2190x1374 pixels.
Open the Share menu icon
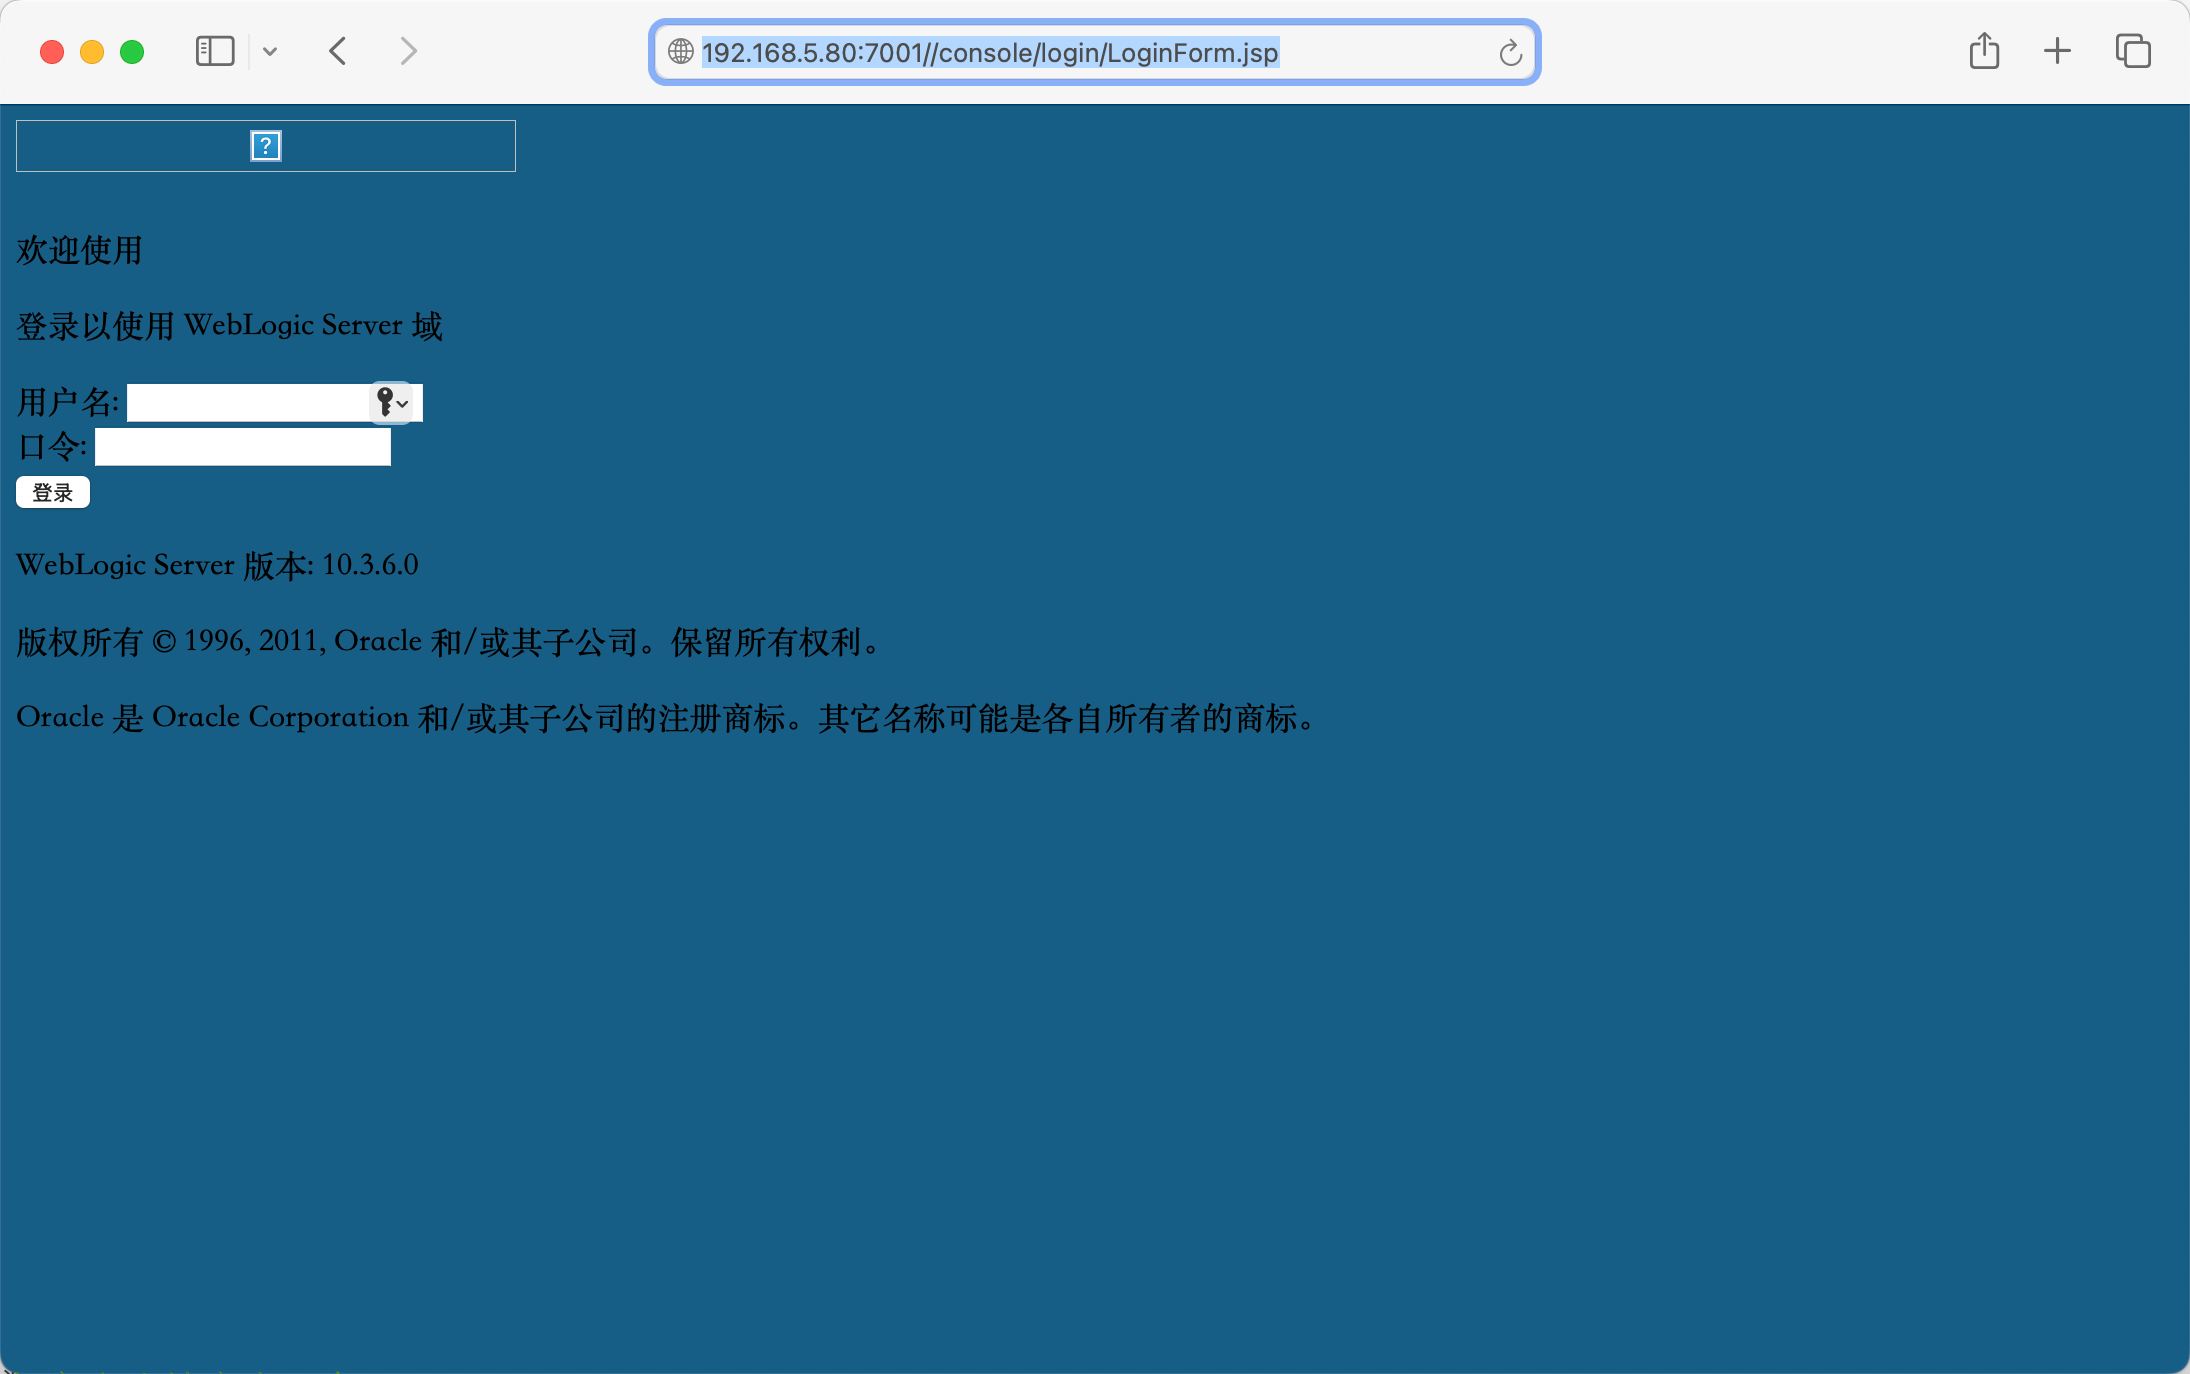pyautogui.click(x=1984, y=51)
